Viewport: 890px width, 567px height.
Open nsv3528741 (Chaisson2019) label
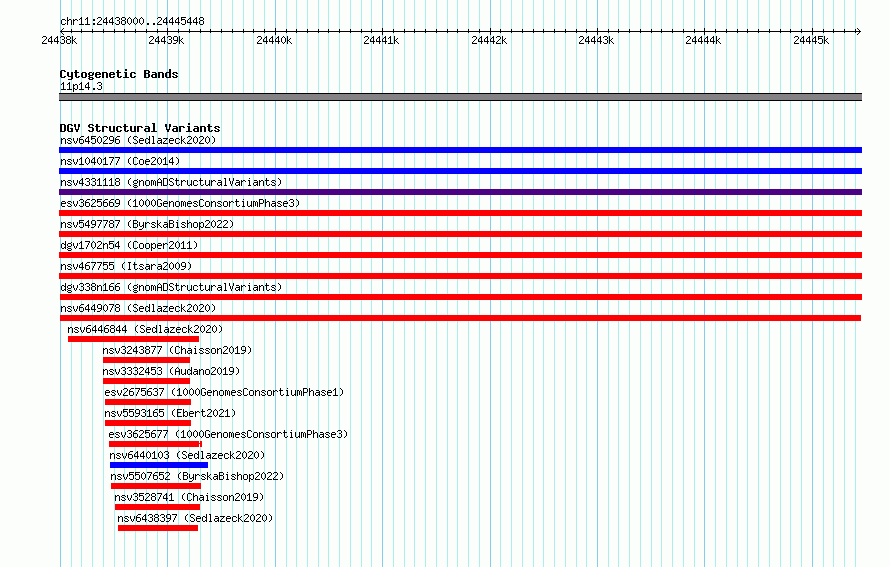point(189,497)
